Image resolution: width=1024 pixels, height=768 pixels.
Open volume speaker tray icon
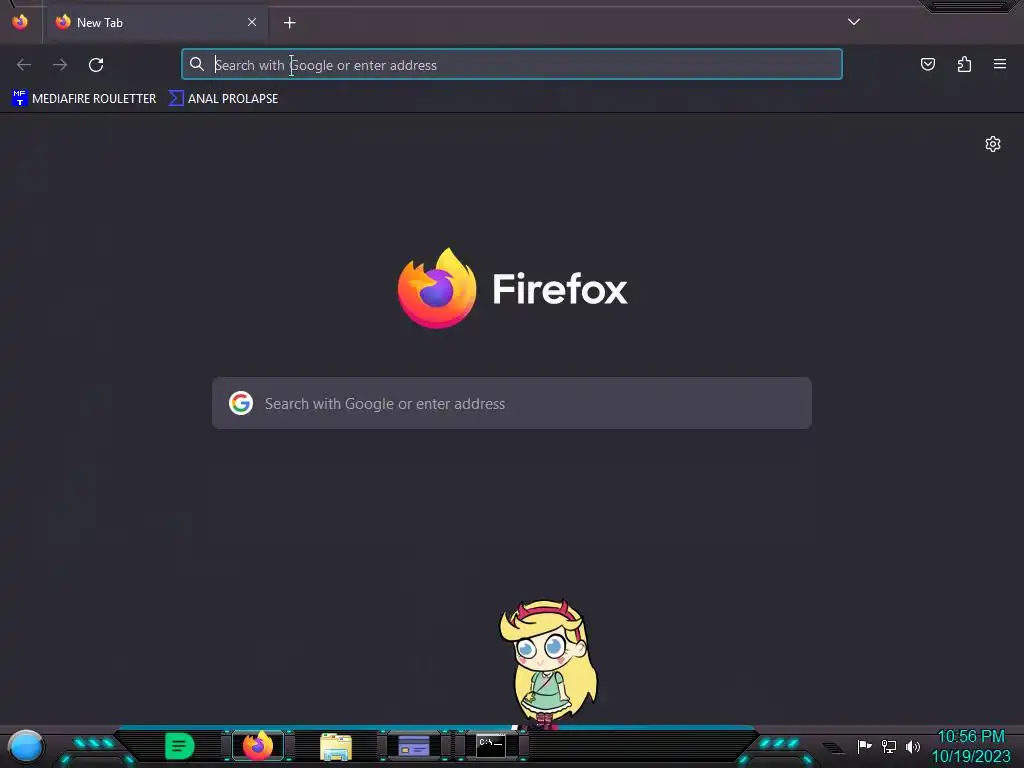913,746
